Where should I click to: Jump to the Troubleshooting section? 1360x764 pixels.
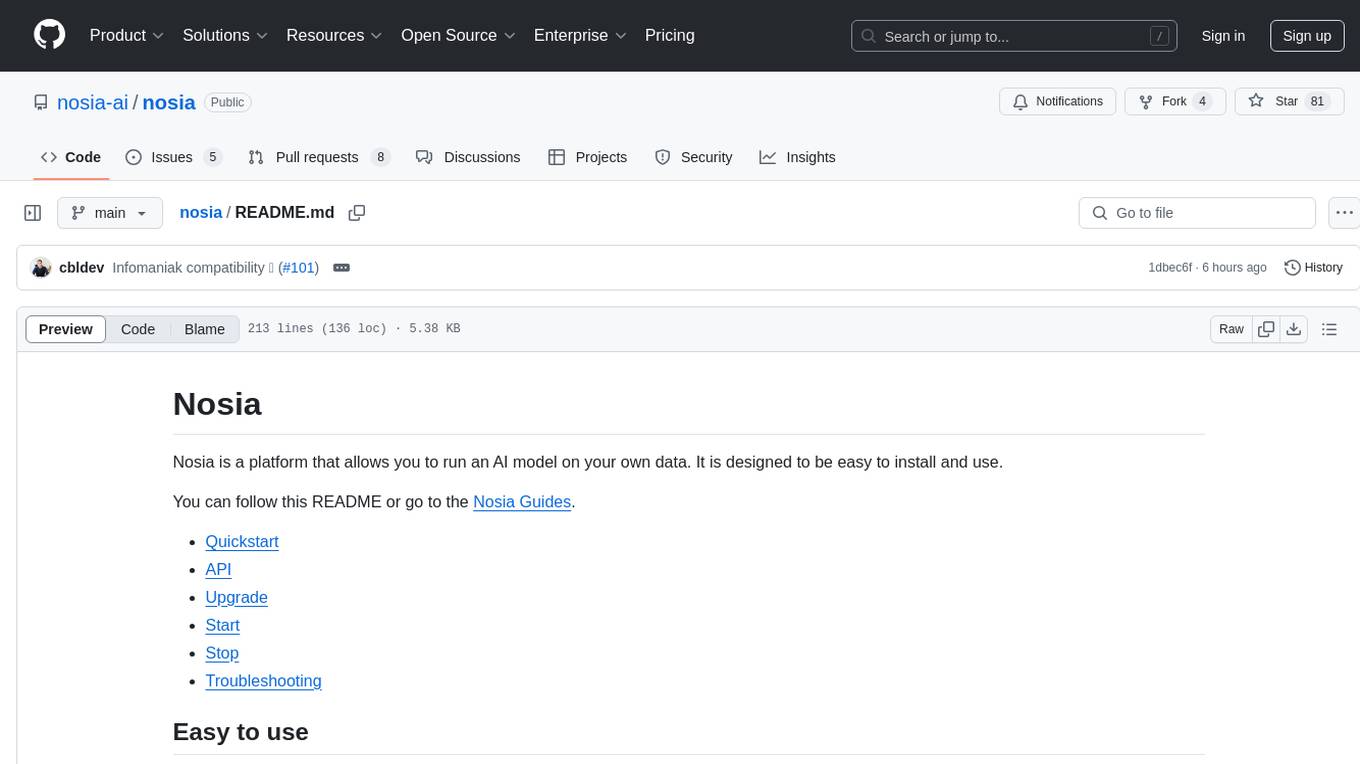(263, 682)
